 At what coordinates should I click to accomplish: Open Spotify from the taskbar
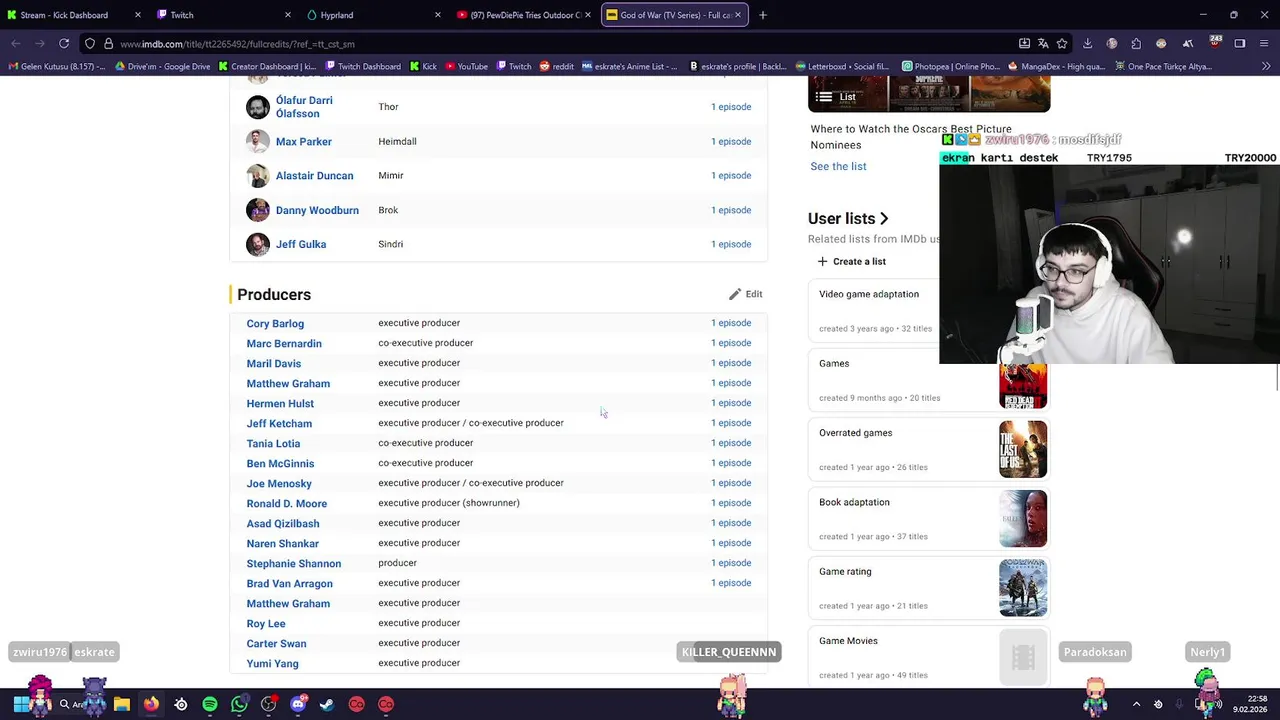click(x=210, y=704)
